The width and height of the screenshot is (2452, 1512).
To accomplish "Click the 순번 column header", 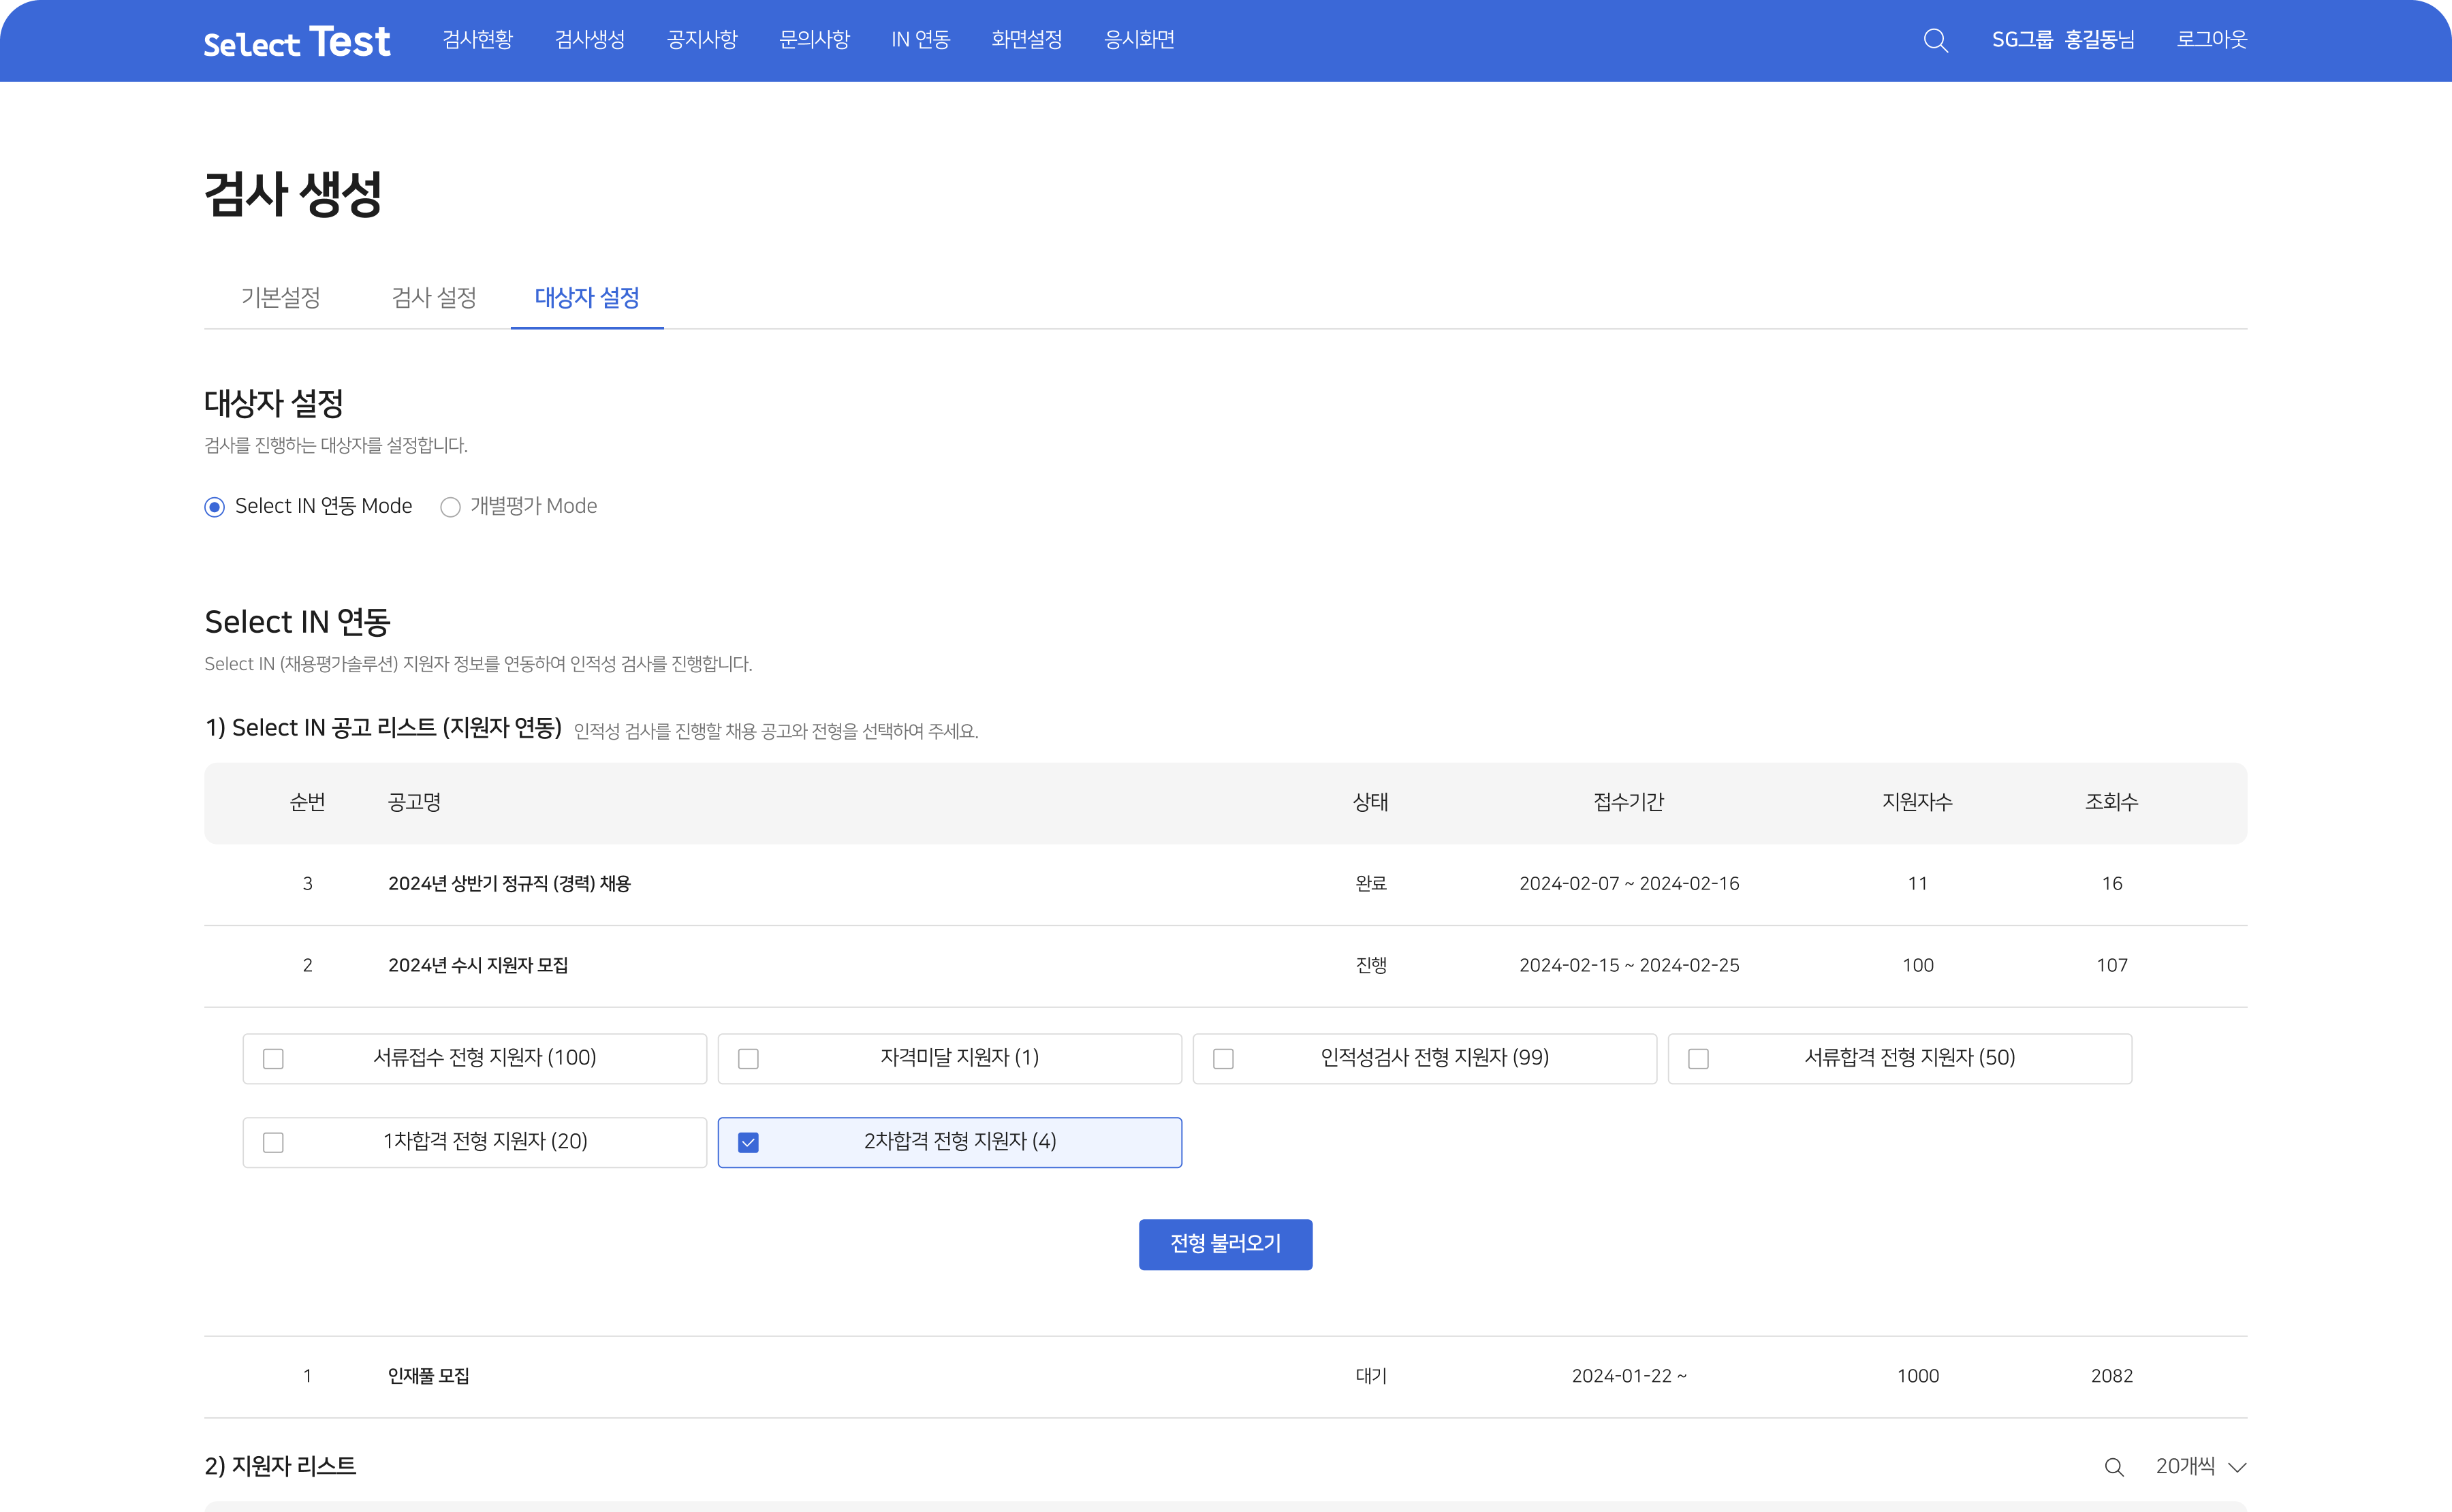I will [x=307, y=803].
